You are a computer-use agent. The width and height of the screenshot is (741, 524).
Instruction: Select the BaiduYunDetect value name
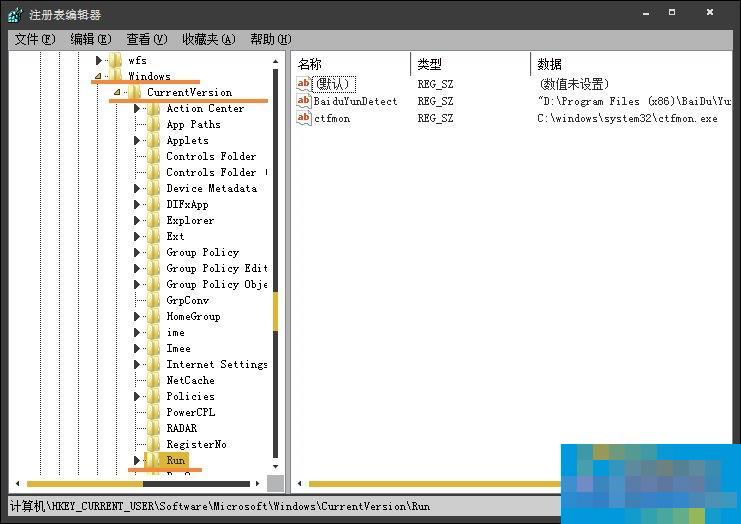pos(355,101)
